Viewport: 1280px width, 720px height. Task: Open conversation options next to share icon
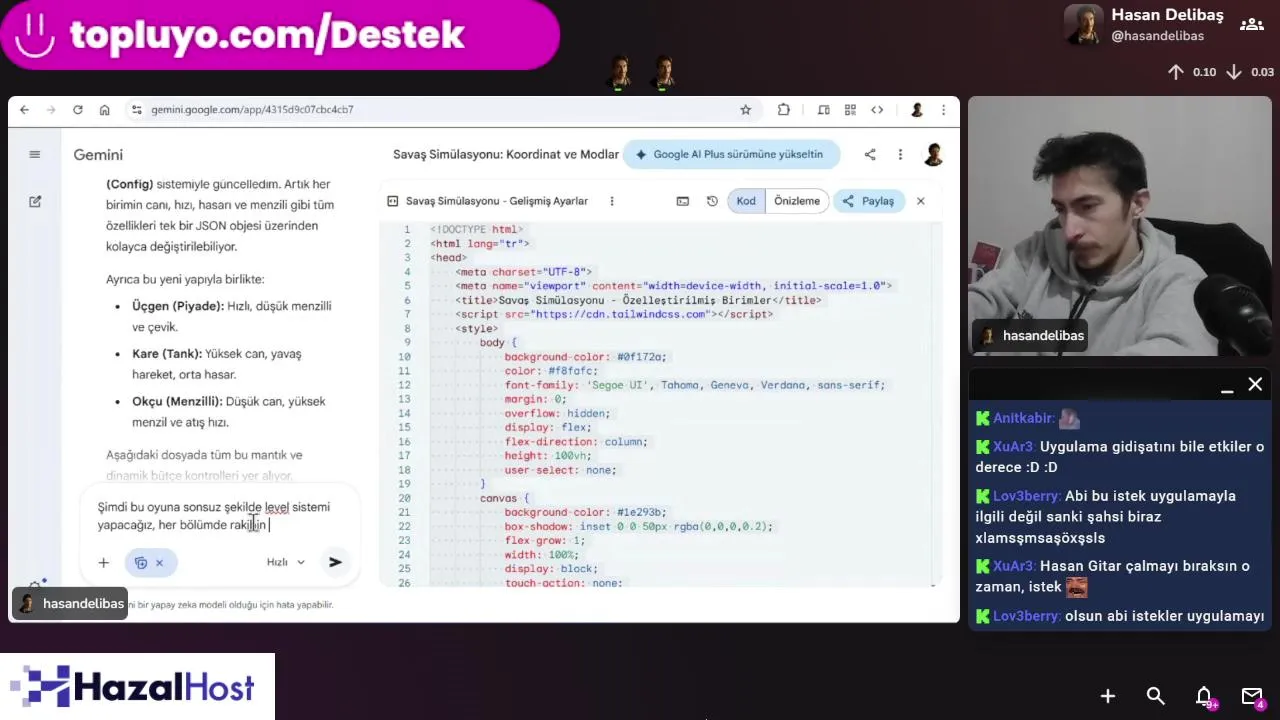[900, 155]
